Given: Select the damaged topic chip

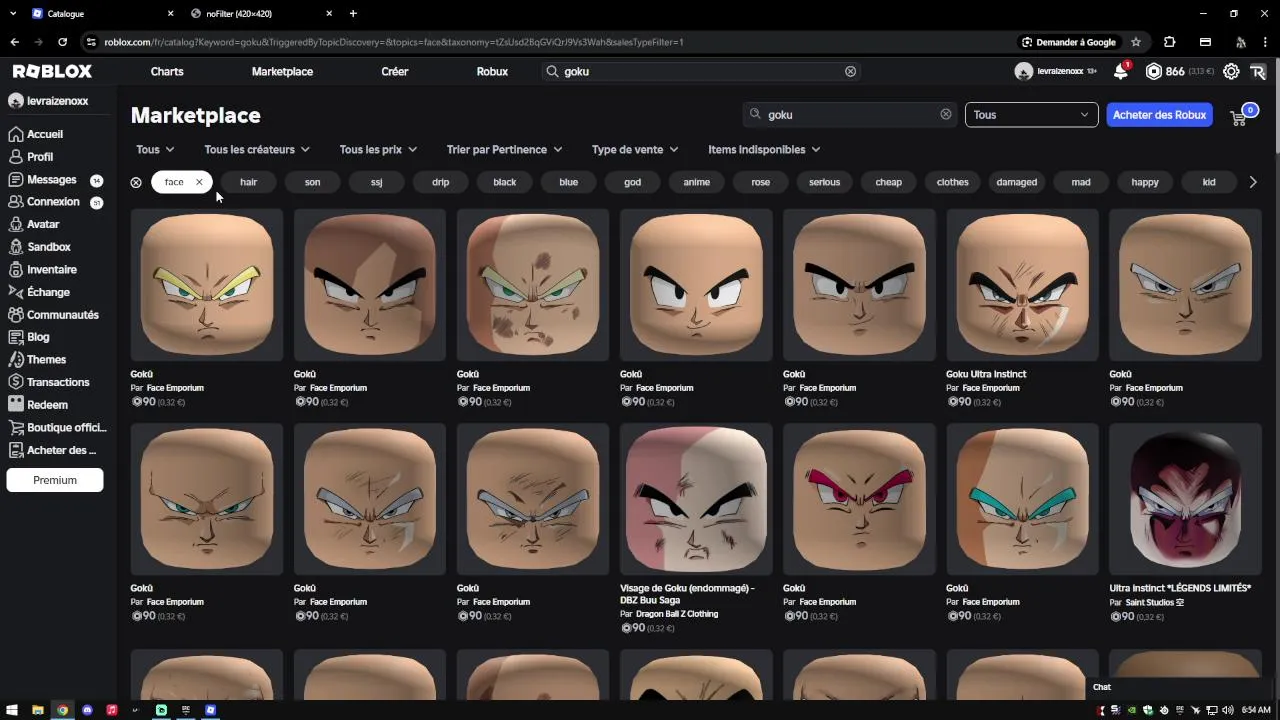Looking at the screenshot, I should [x=1016, y=182].
